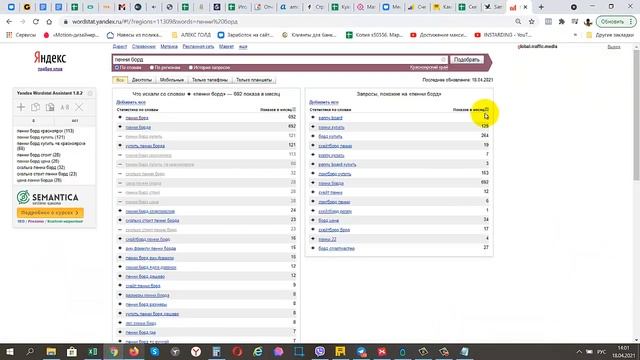640x360 pixels.
Task: Add 'пенни 22' using its bullet icon
Action: click(x=313, y=239)
